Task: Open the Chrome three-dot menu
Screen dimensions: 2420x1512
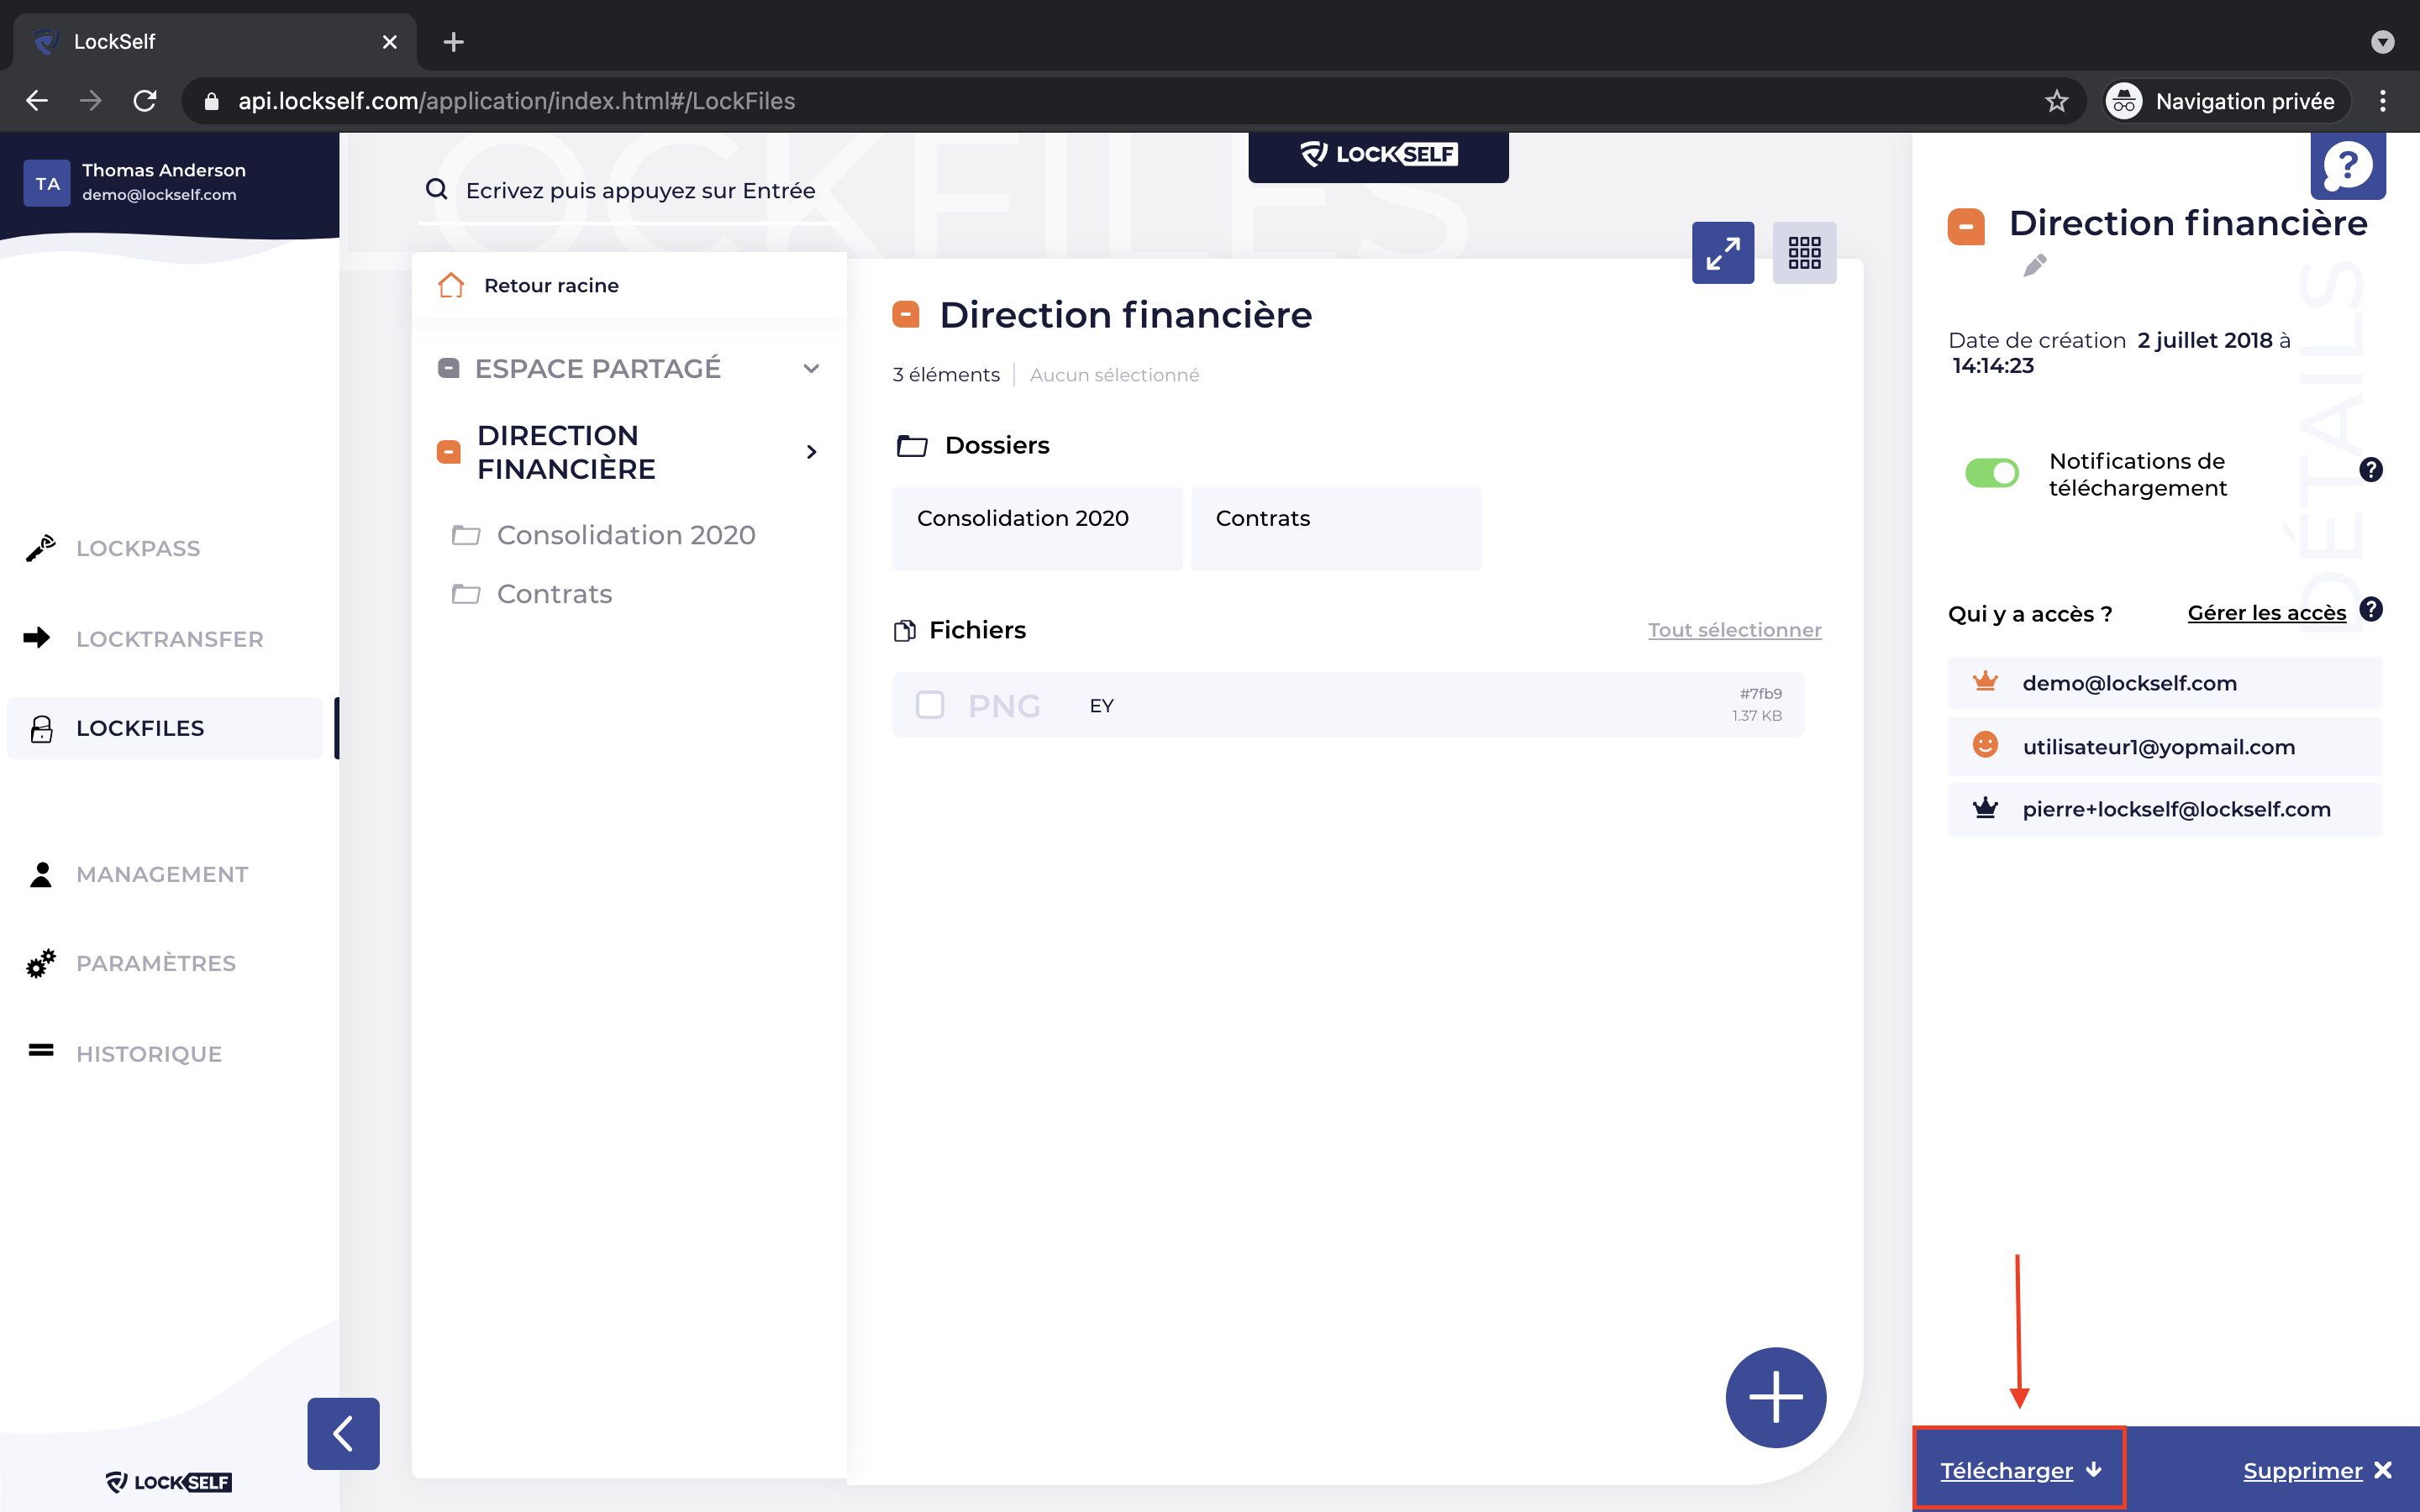Action: point(2383,101)
